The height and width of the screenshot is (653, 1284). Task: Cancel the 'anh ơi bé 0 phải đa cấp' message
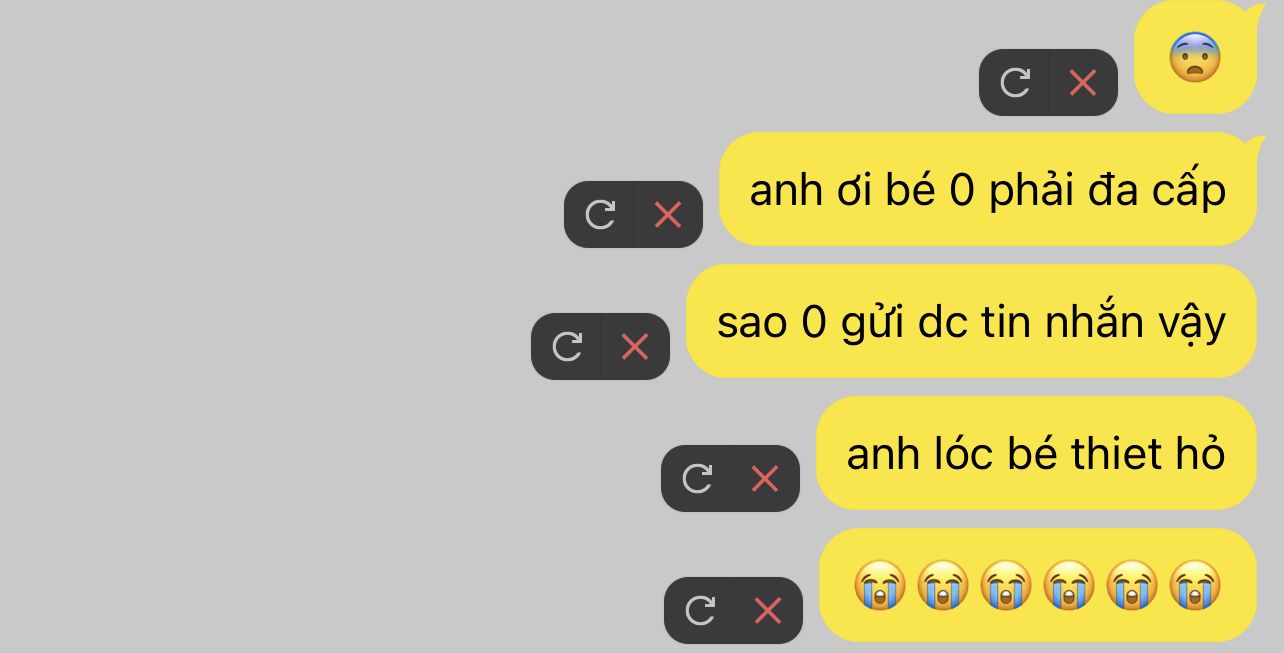[668, 214]
